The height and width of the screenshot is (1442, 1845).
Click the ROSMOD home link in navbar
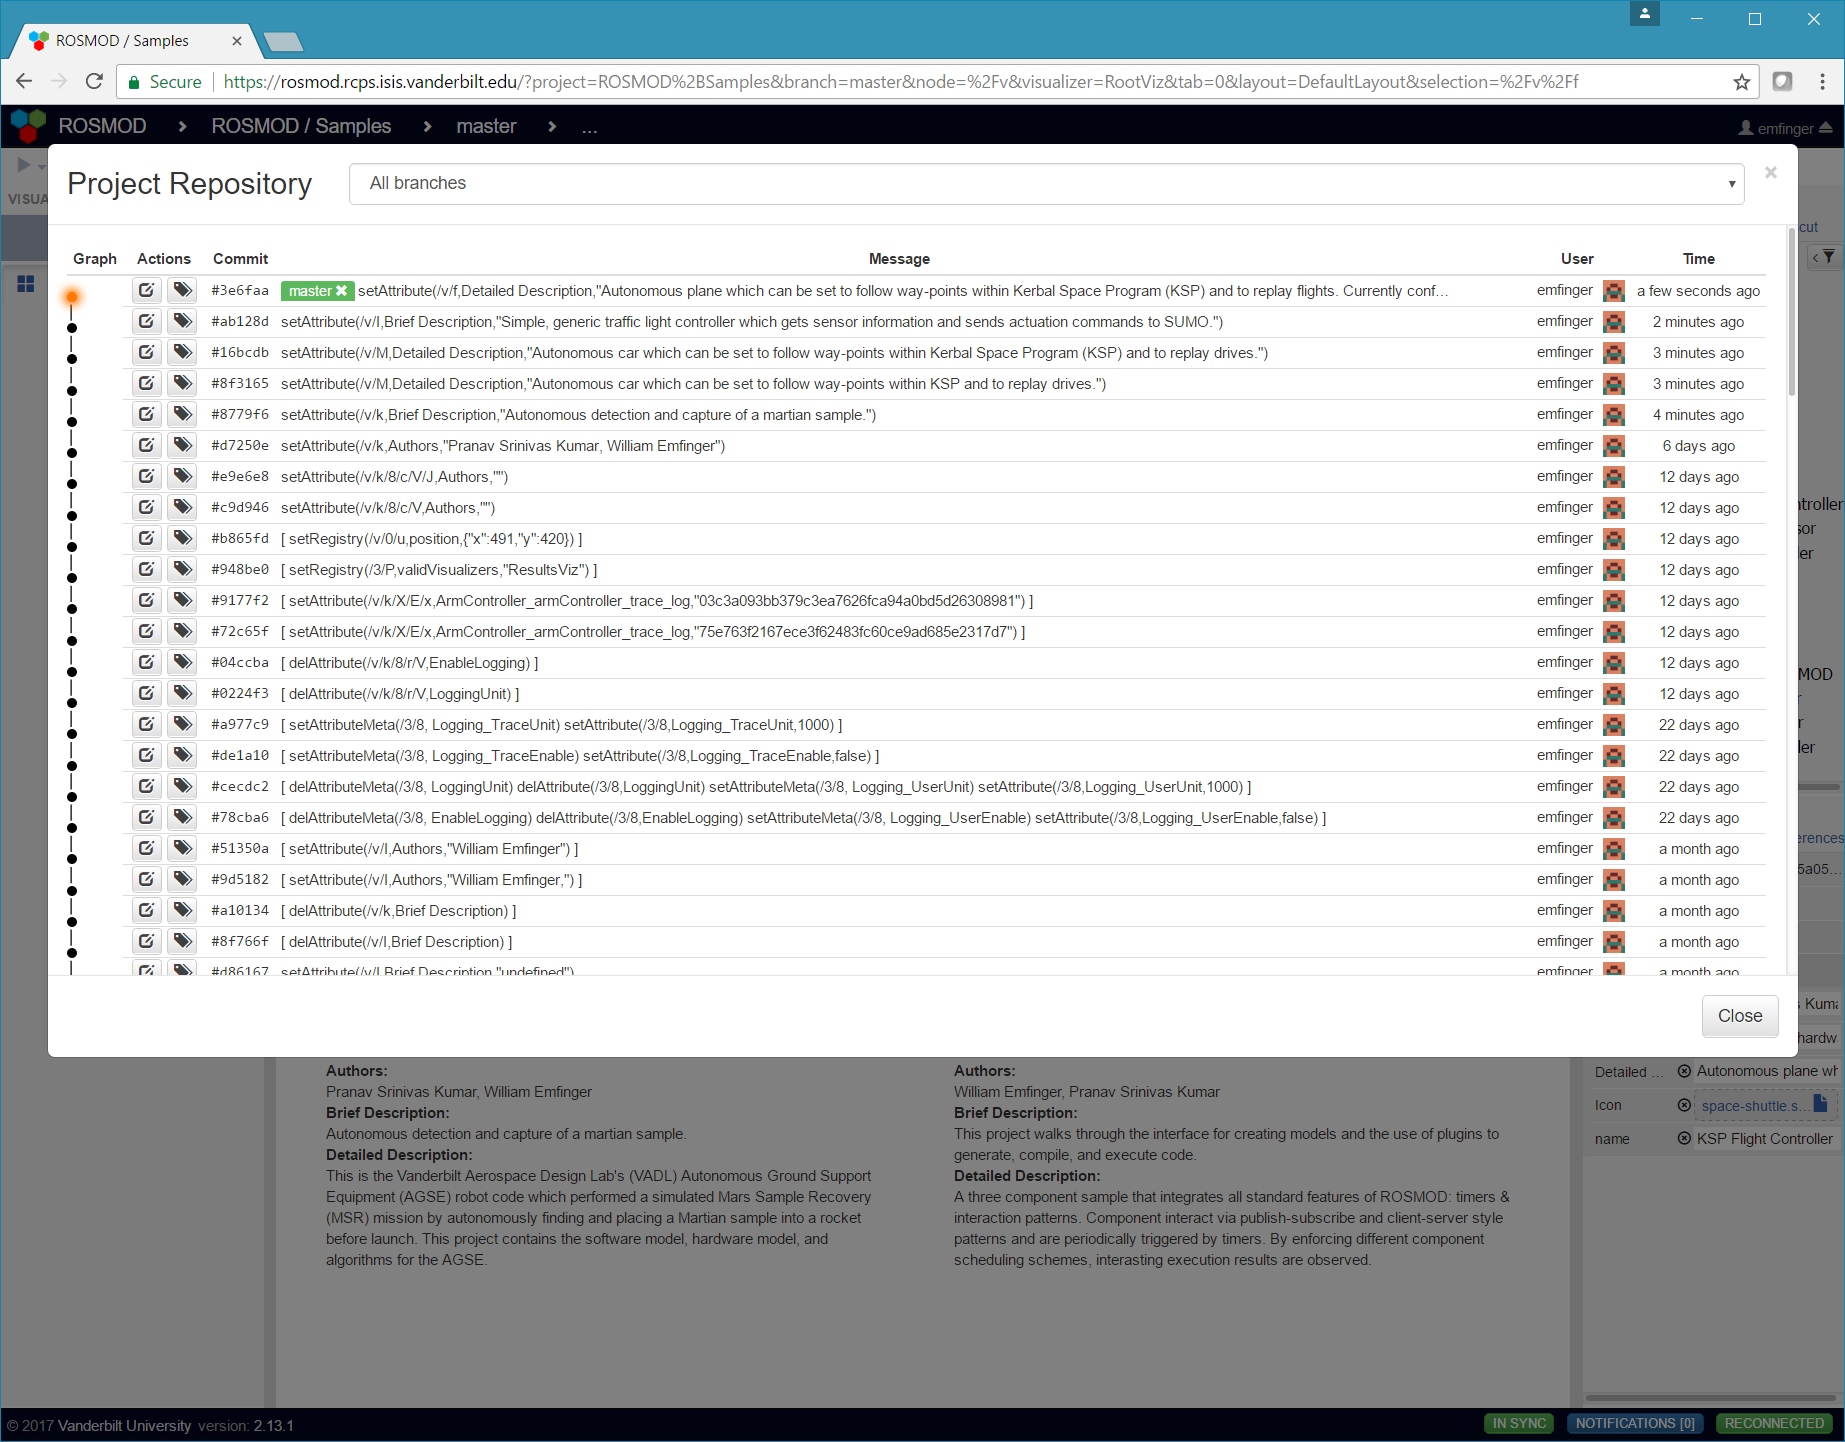(x=102, y=127)
